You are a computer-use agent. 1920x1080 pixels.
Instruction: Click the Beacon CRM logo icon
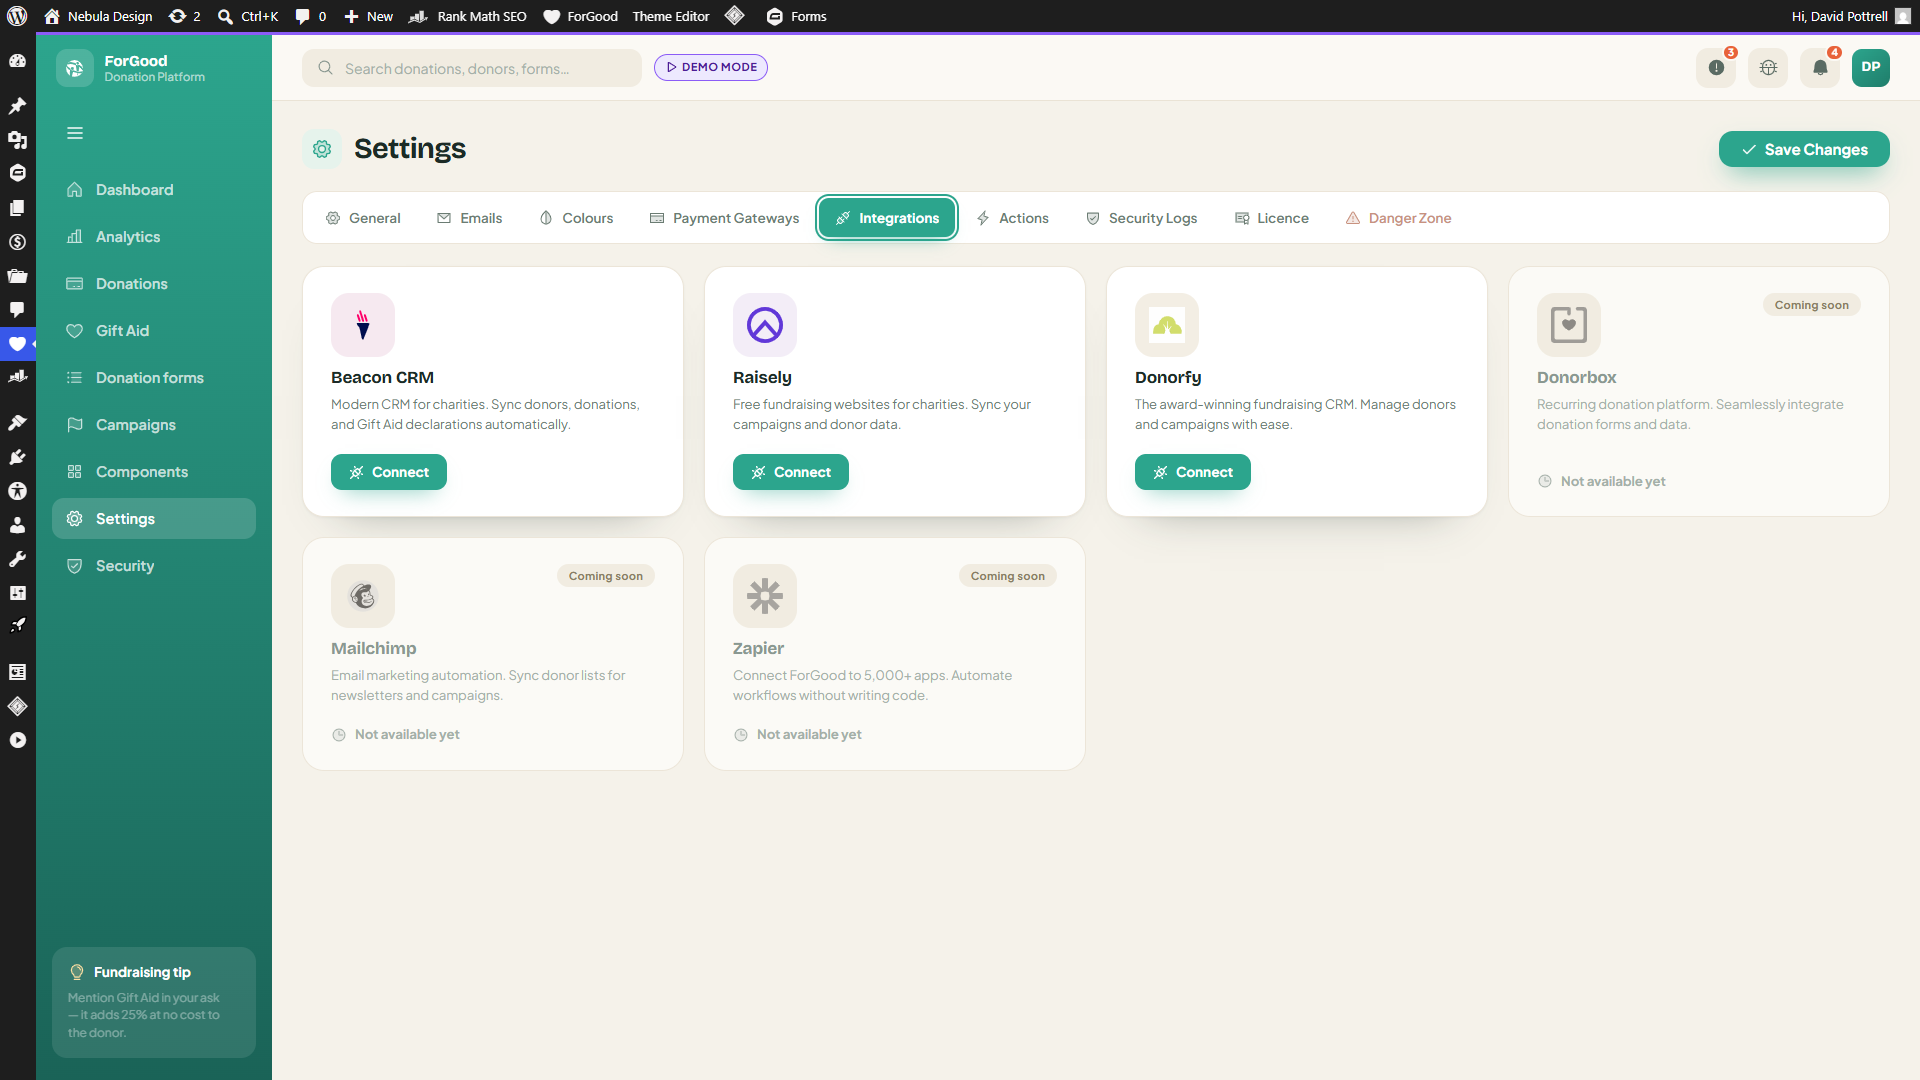[x=363, y=325]
